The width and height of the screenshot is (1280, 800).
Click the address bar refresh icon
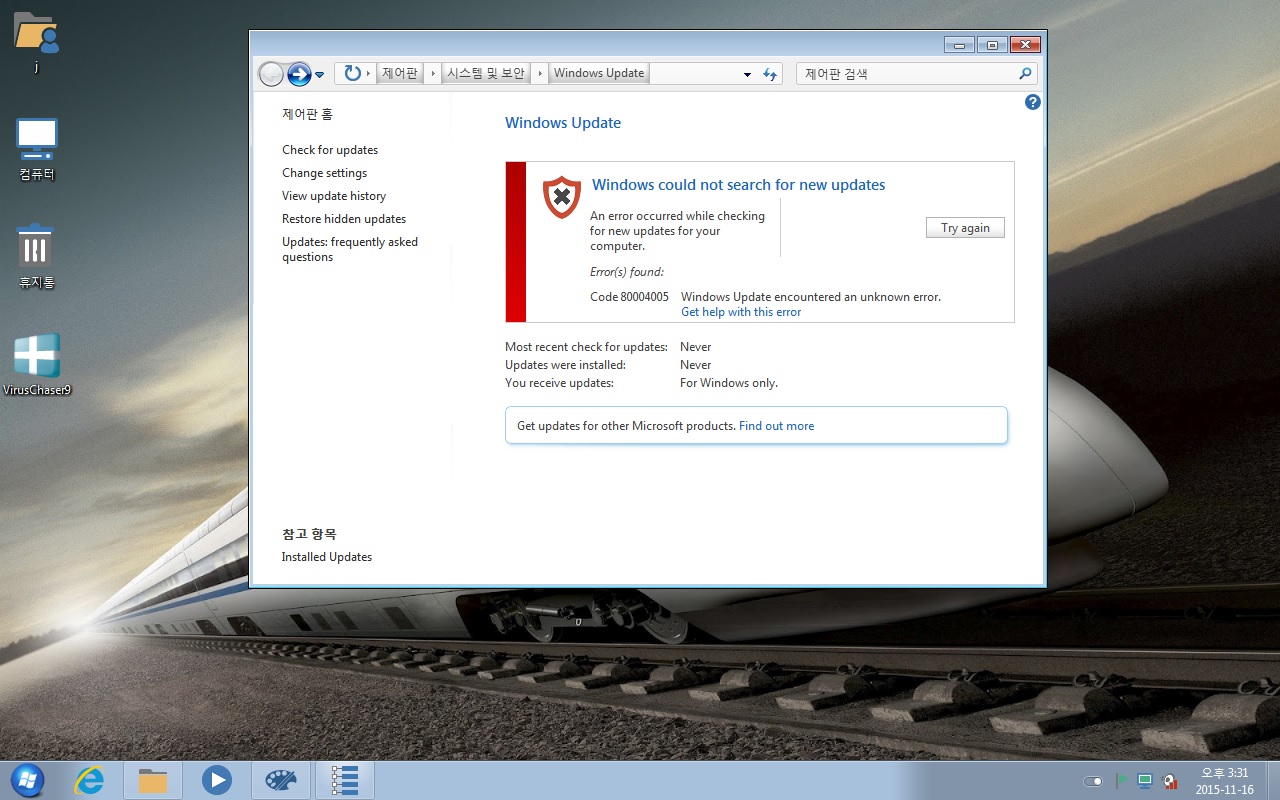(770, 74)
